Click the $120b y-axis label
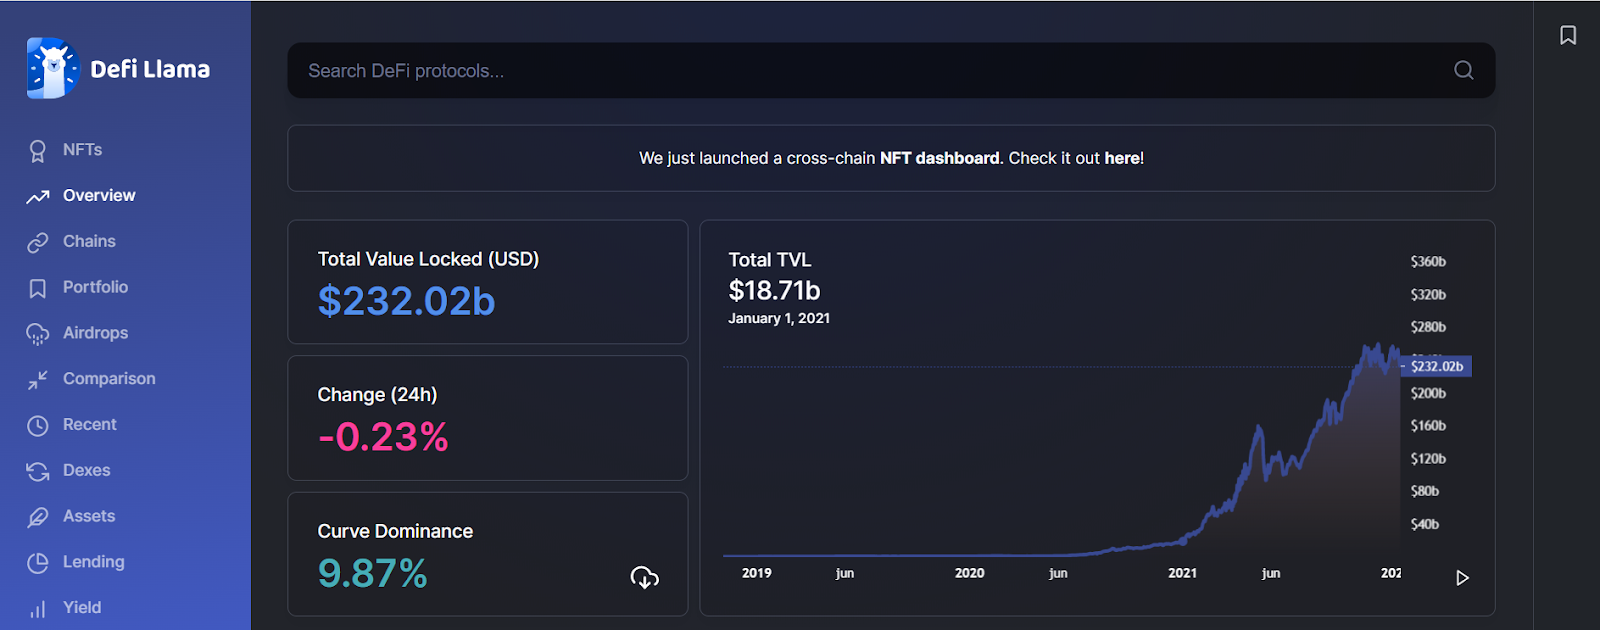This screenshot has width=1600, height=630. (1428, 459)
